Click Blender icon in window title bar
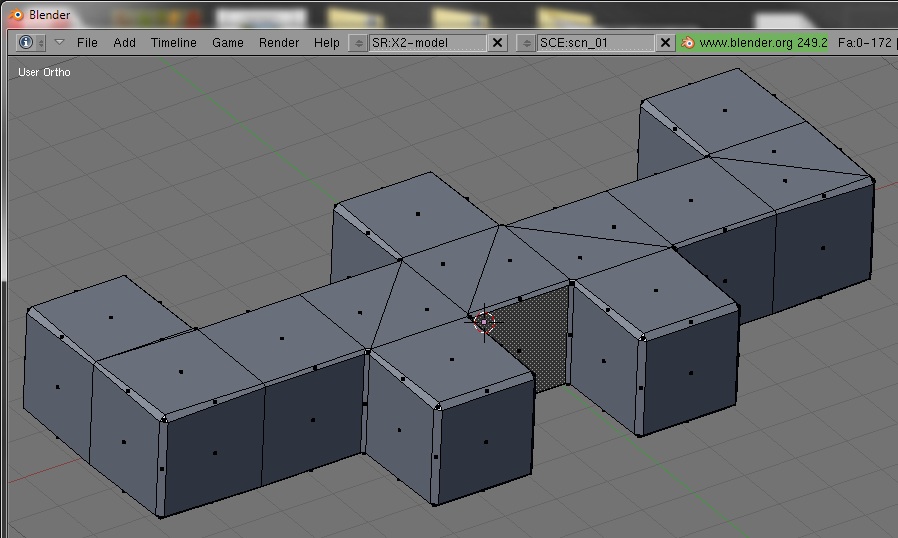This screenshot has height=538, width=898. point(17,14)
